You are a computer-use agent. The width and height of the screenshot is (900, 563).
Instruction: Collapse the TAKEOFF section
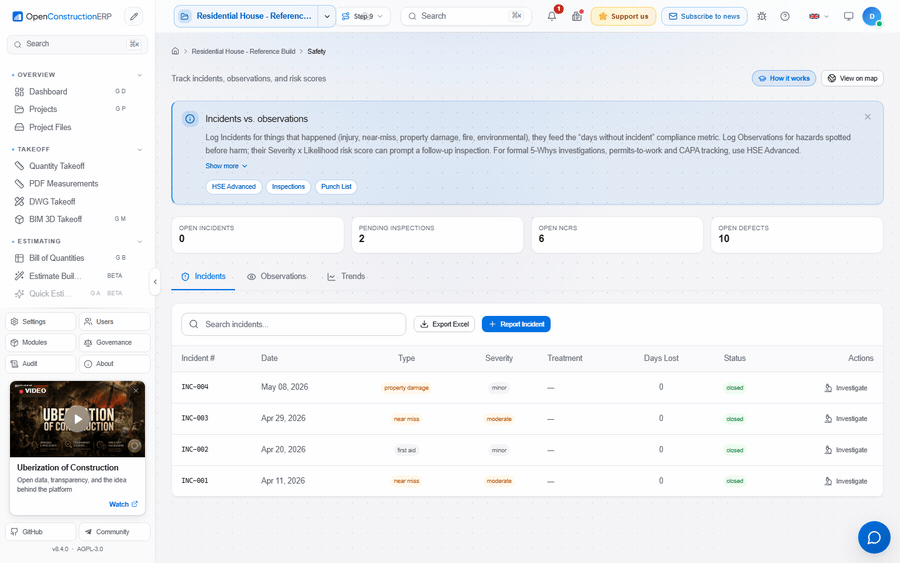(x=139, y=149)
